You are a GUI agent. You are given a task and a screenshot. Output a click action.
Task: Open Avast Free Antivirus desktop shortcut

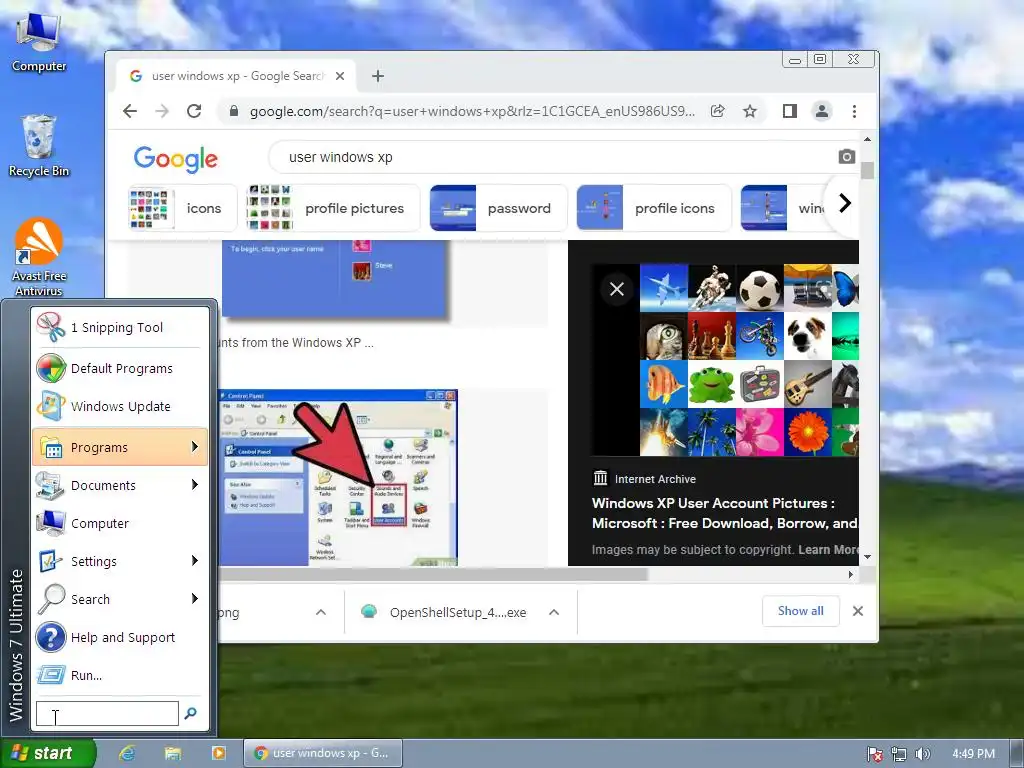39,257
